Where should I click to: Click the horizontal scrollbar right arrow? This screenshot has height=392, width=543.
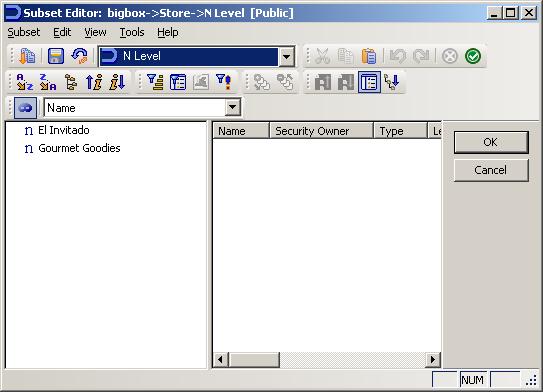point(433,359)
